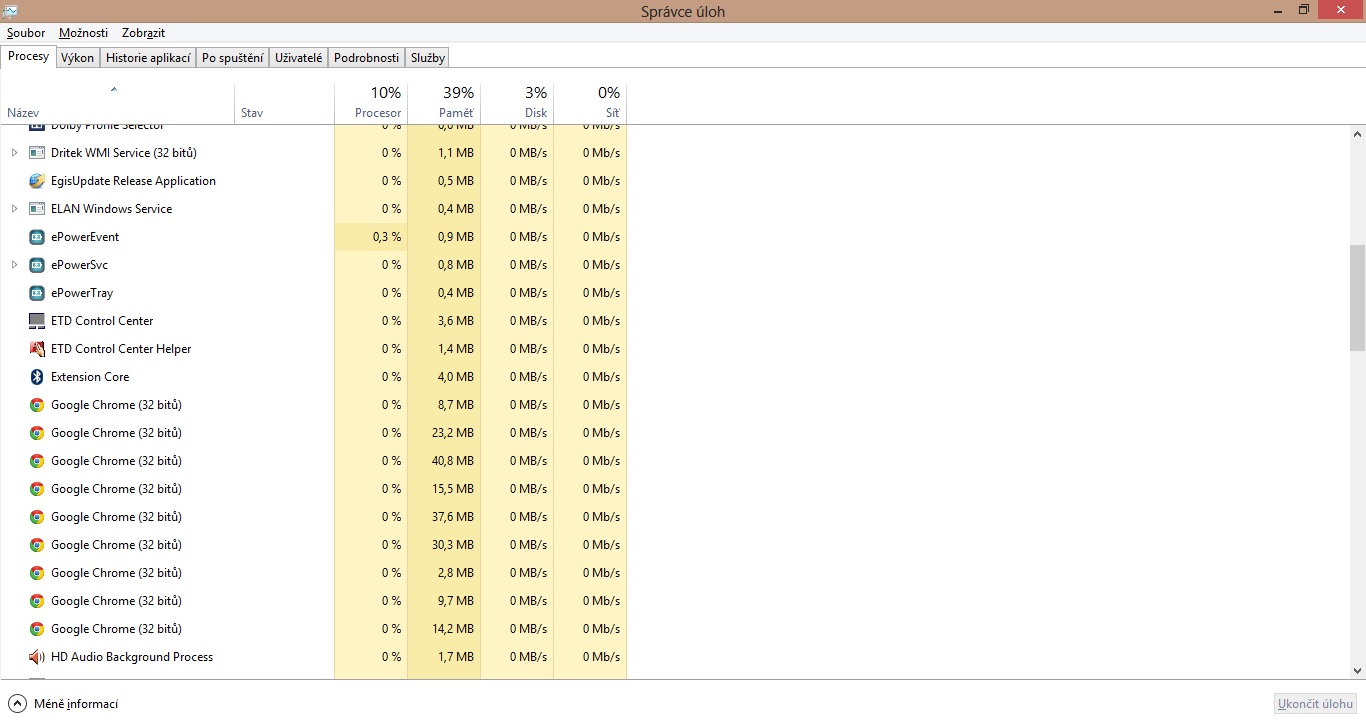Viewport: 1366px width, 728px height.
Task: Go to the Uživatelé tab
Action: point(299,58)
